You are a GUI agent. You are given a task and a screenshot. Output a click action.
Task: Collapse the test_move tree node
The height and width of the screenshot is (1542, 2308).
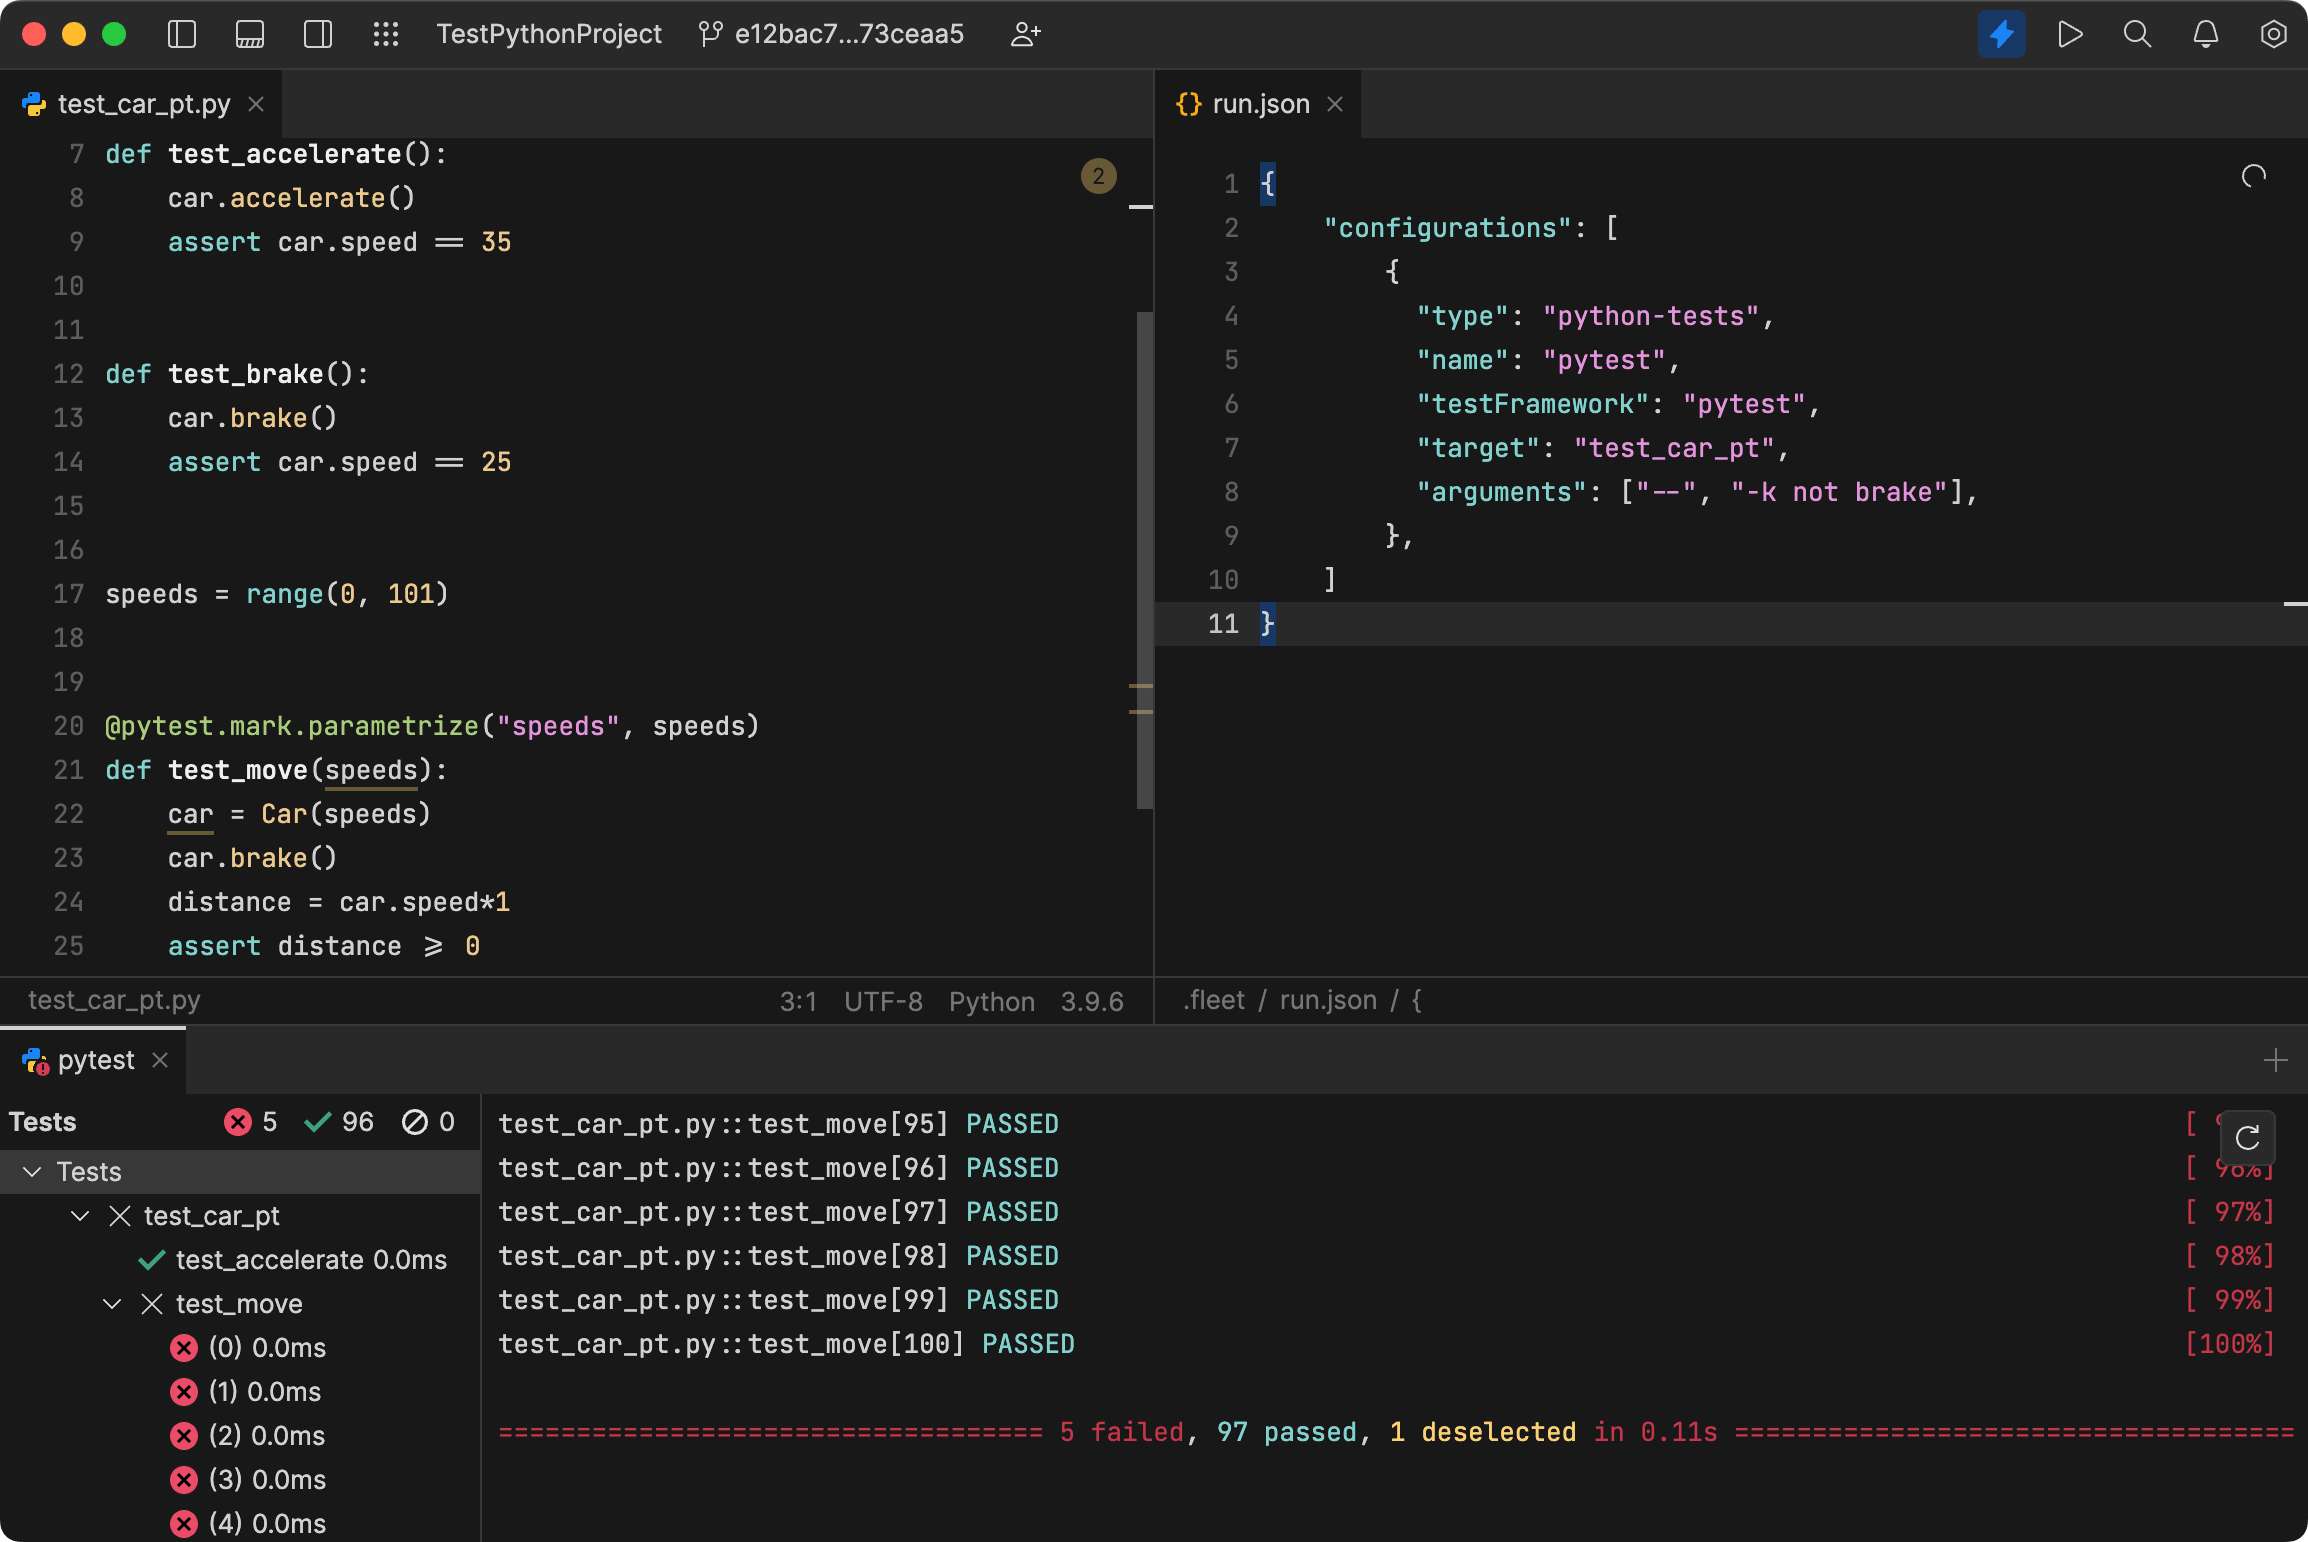112,1303
